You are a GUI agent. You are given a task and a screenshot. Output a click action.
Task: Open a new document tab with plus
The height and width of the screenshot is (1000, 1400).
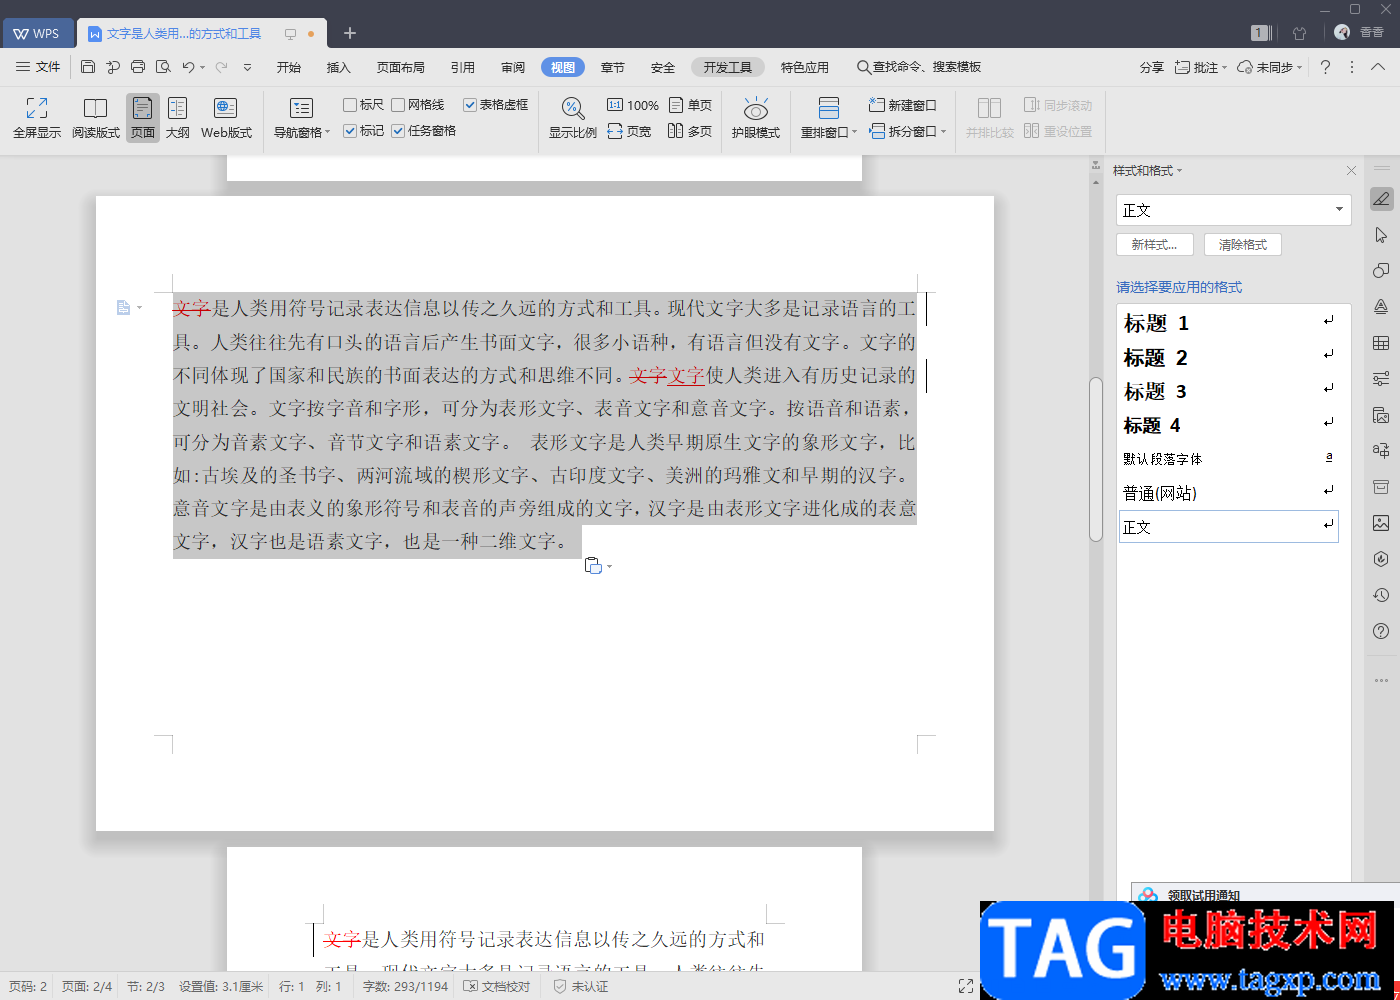pos(350,33)
